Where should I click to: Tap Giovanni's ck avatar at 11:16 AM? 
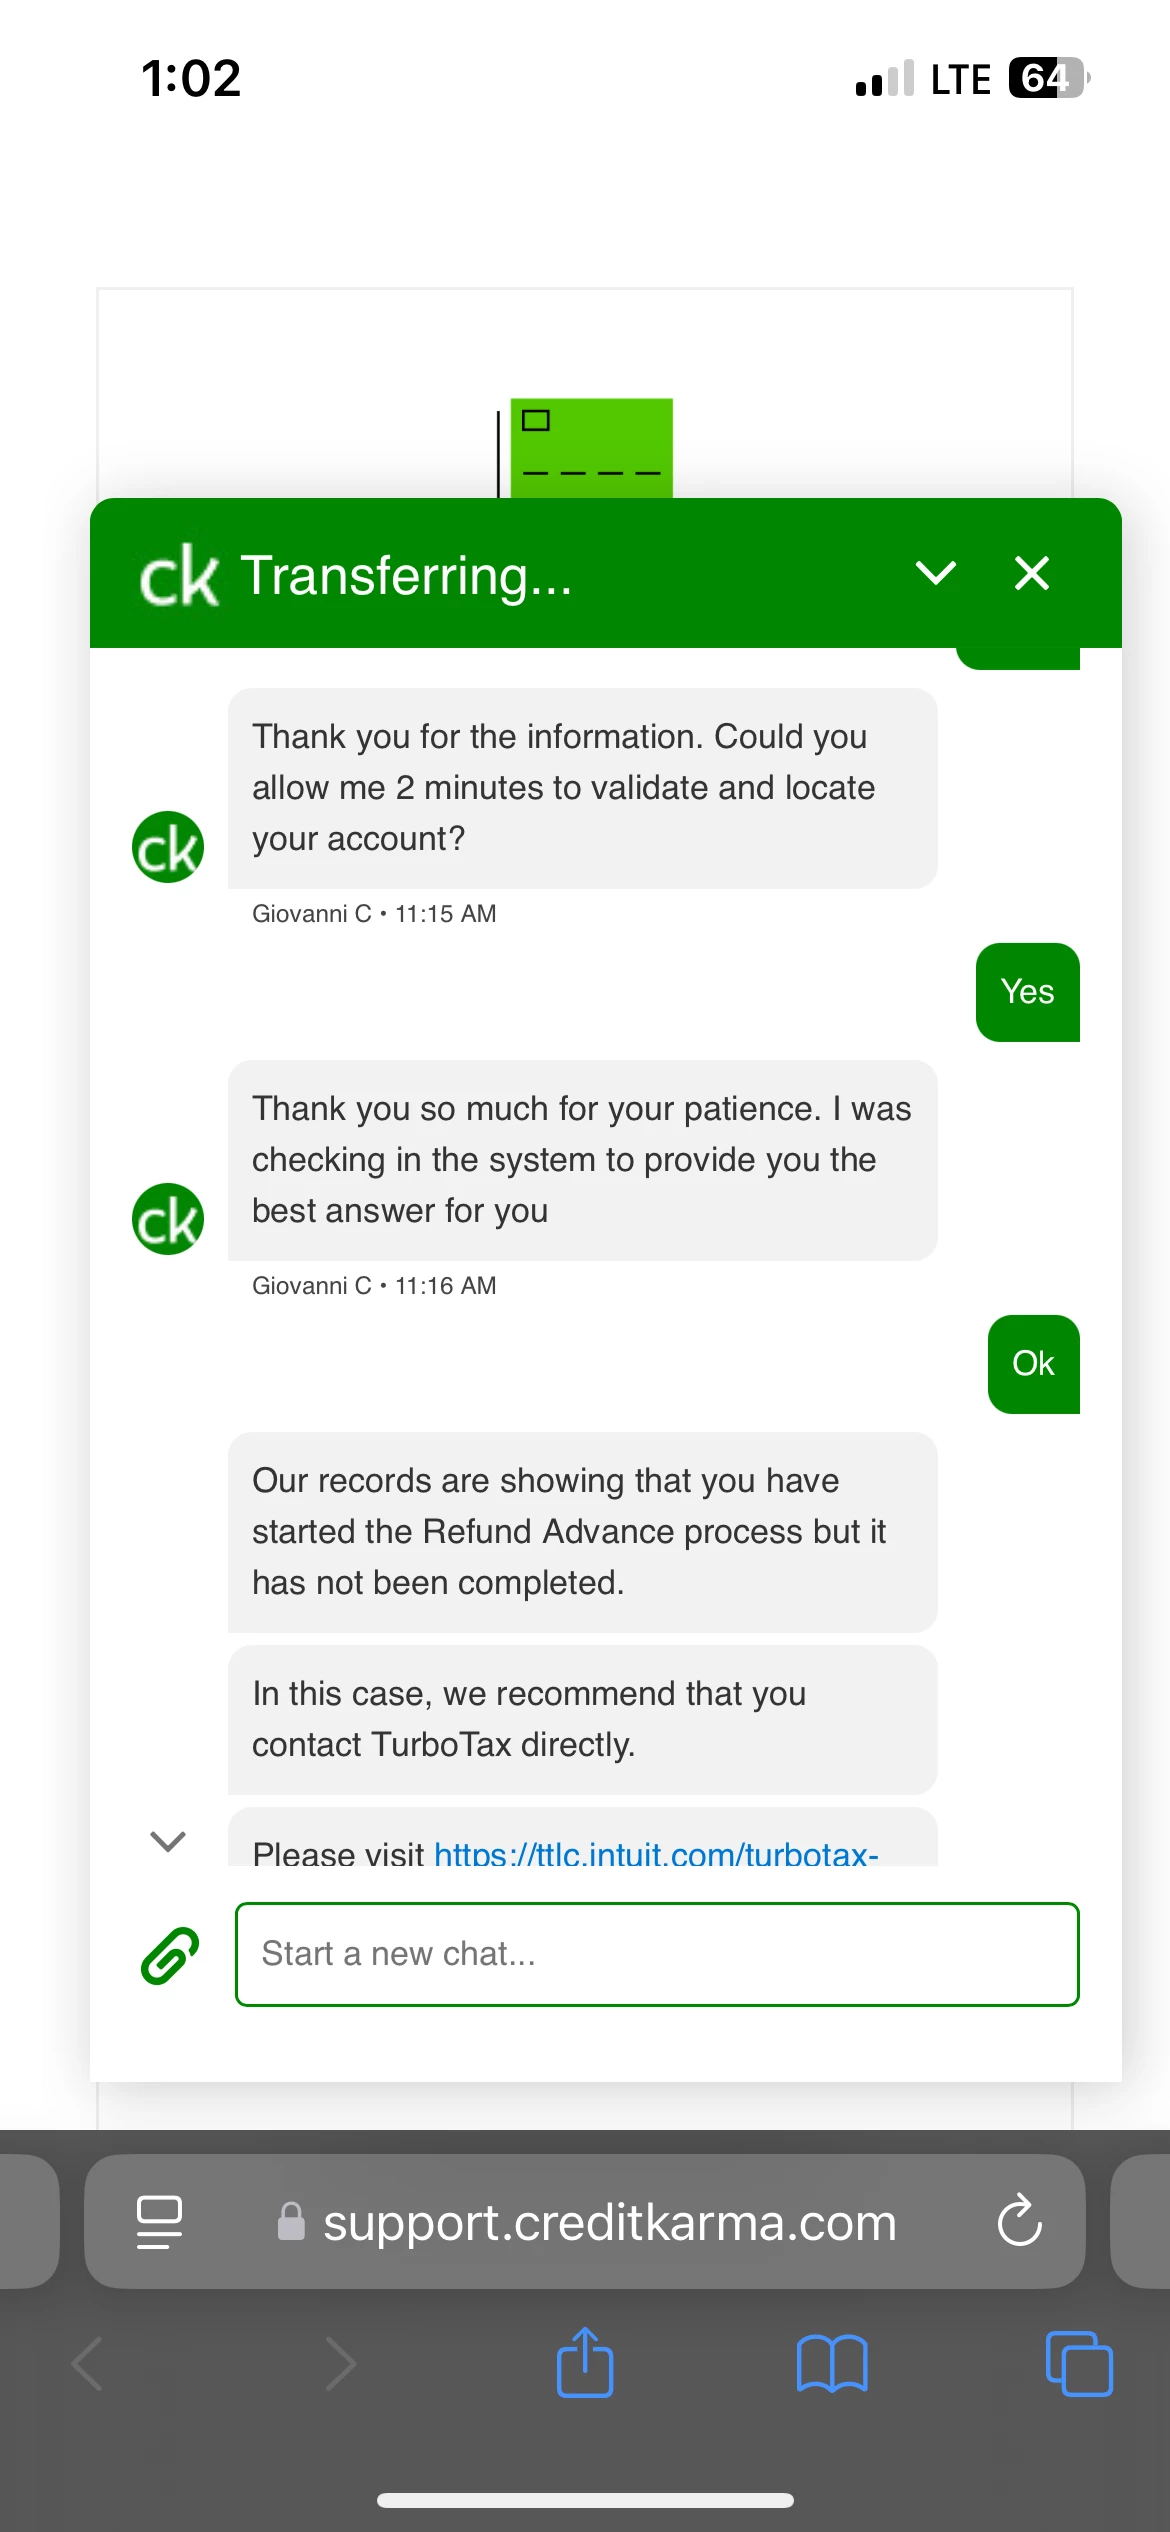168,1219
